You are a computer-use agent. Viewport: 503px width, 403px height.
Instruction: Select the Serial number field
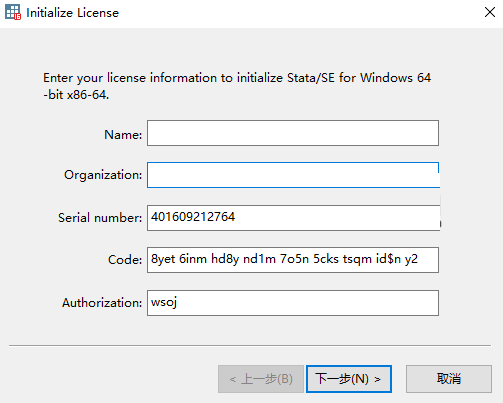[x=293, y=218]
